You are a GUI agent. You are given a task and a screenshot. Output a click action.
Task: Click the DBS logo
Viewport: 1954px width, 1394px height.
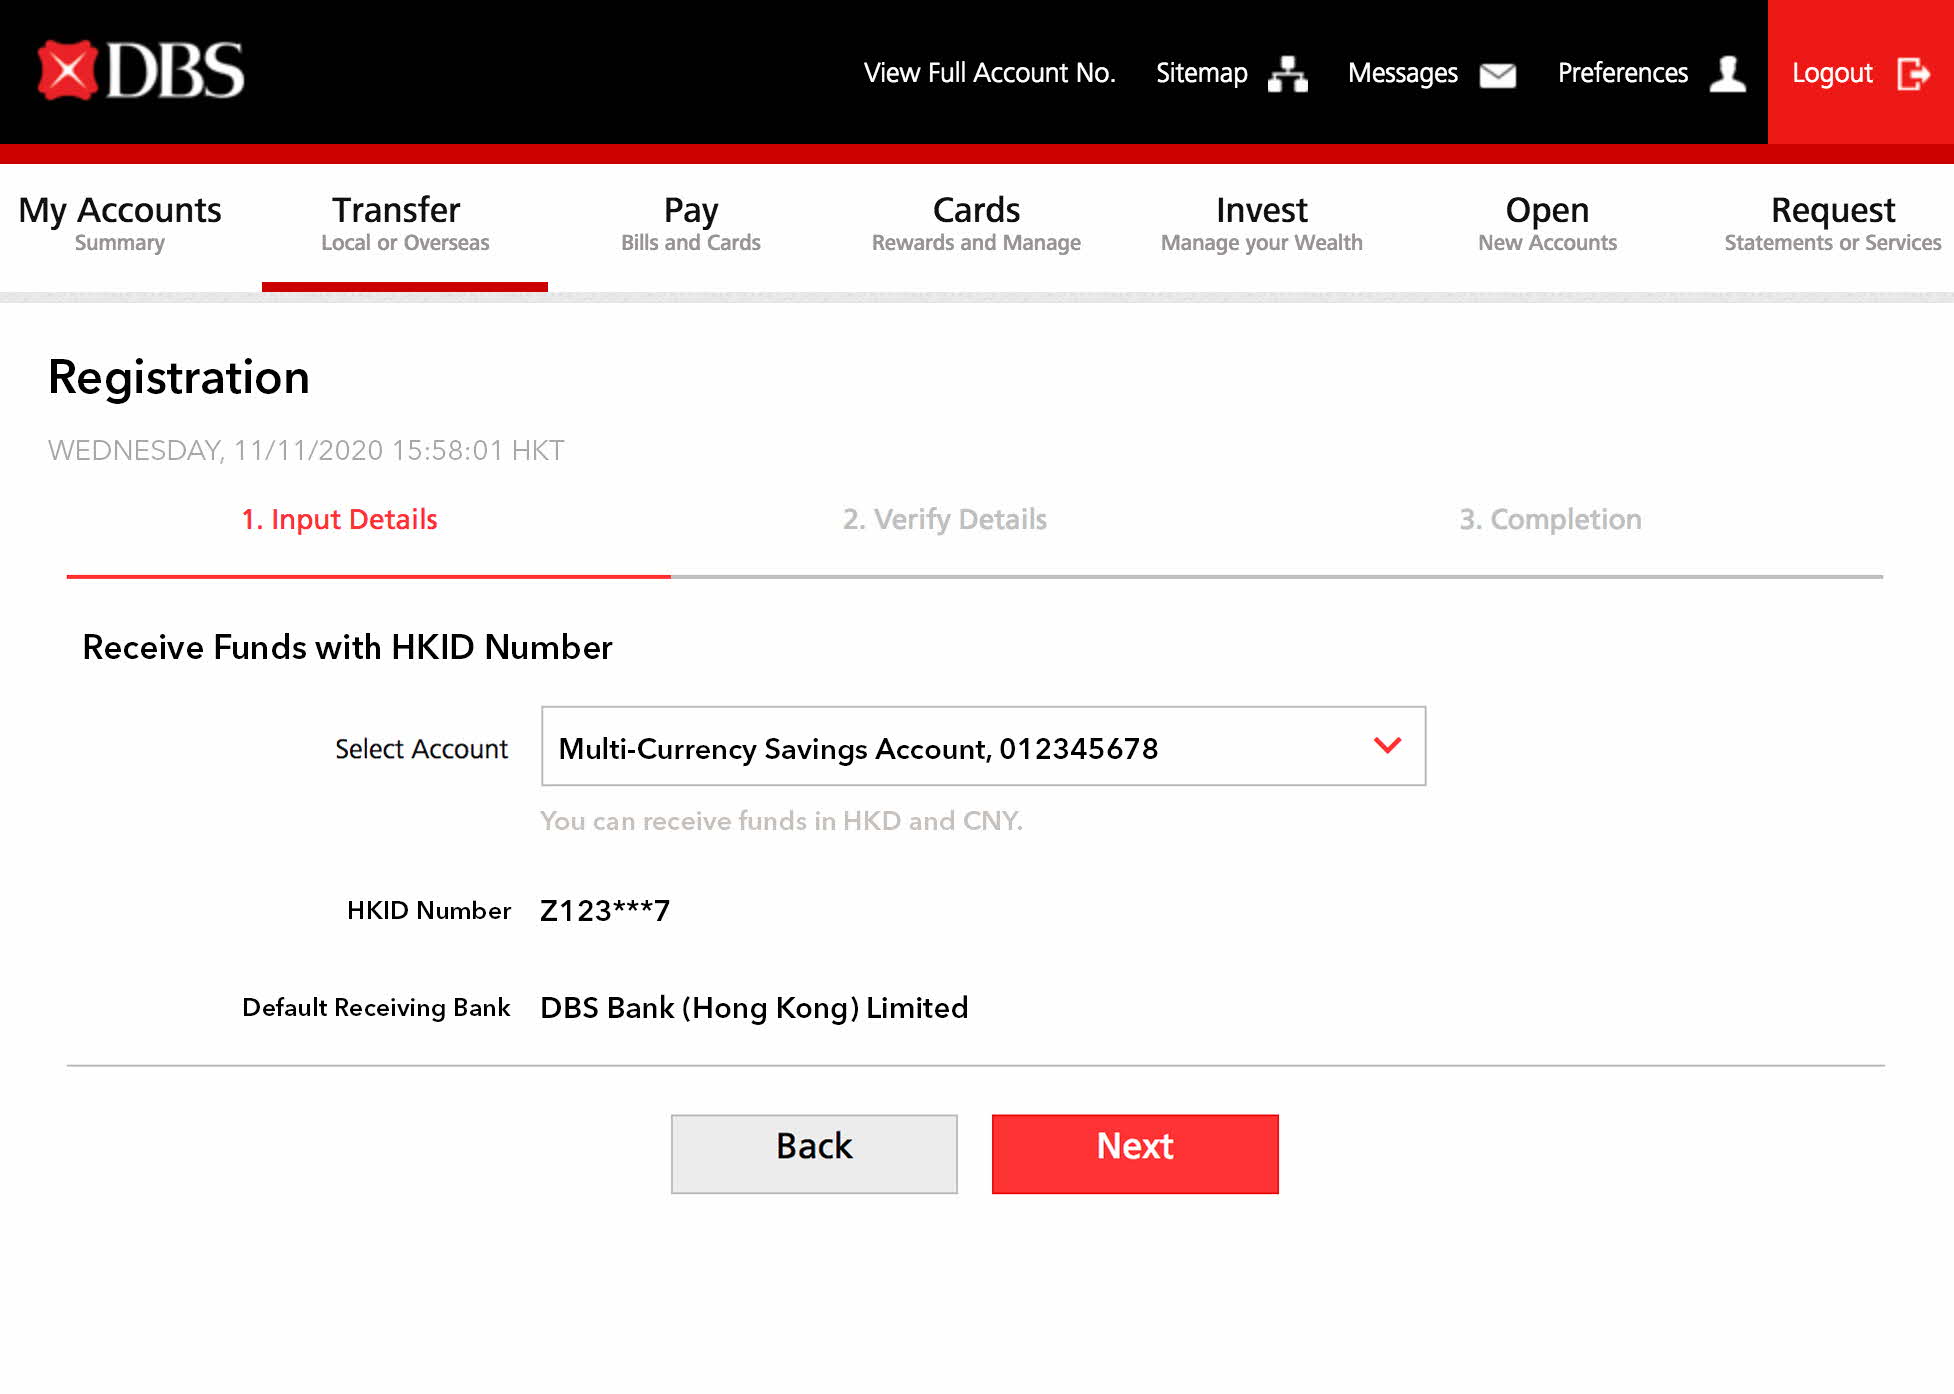click(x=141, y=70)
